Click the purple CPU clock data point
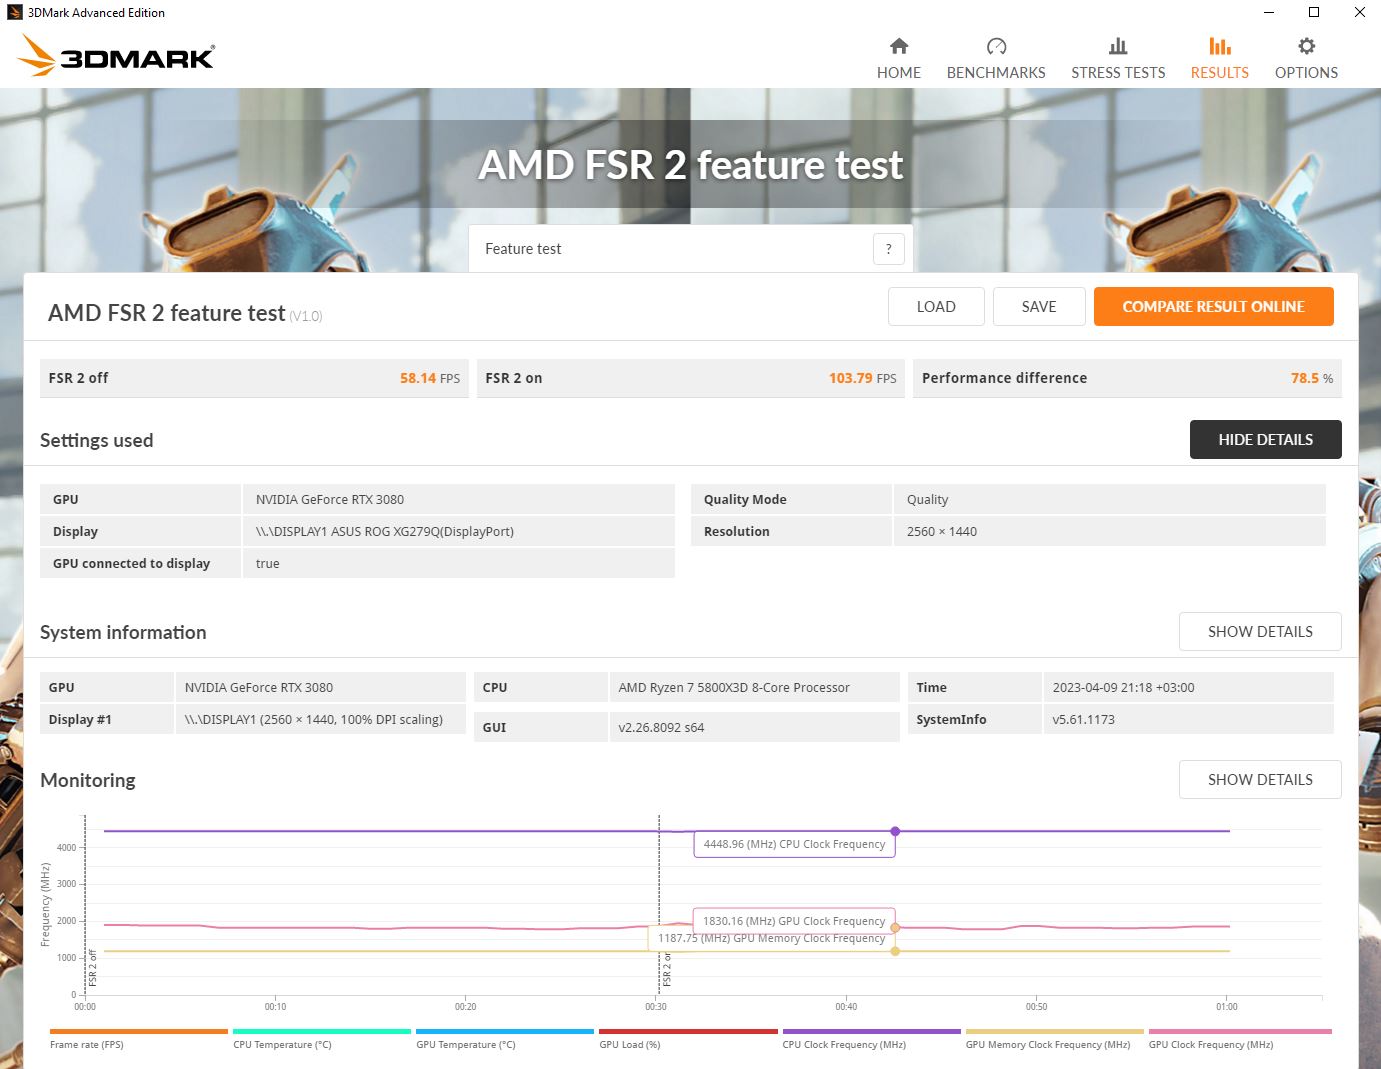Image resolution: width=1381 pixels, height=1069 pixels. (895, 831)
